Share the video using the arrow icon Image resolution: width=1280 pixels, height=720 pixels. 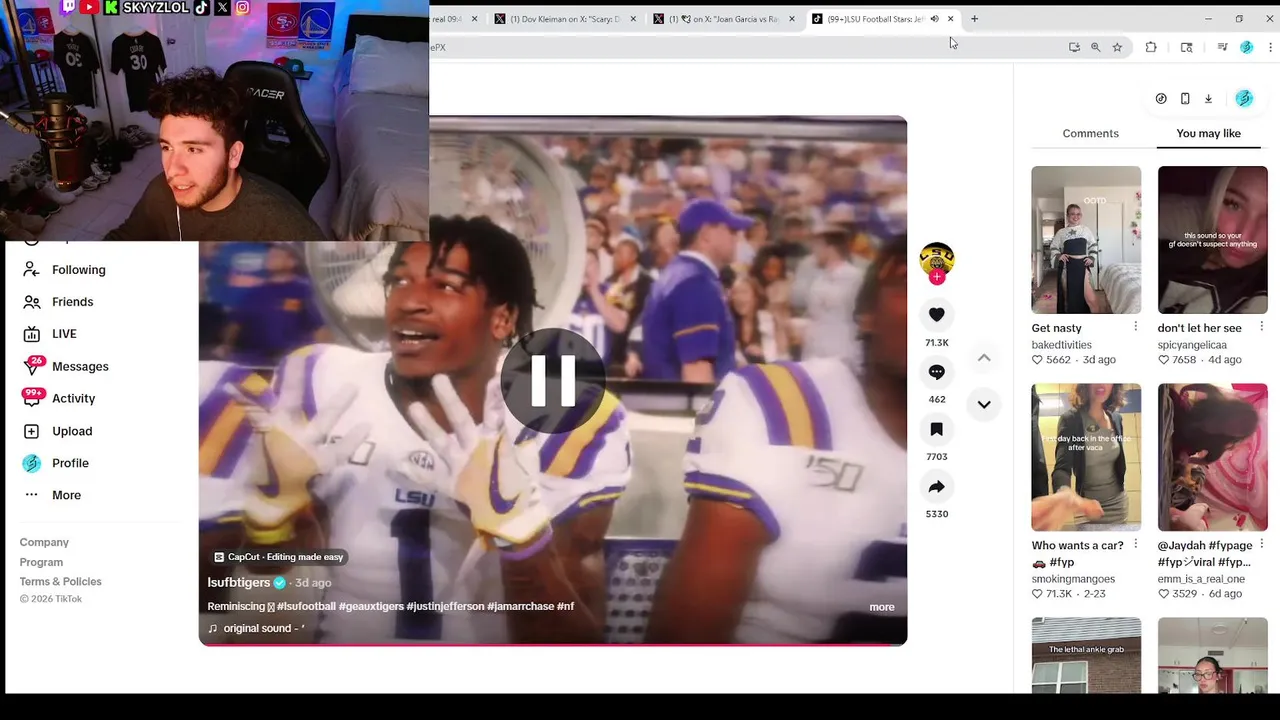tap(936, 487)
